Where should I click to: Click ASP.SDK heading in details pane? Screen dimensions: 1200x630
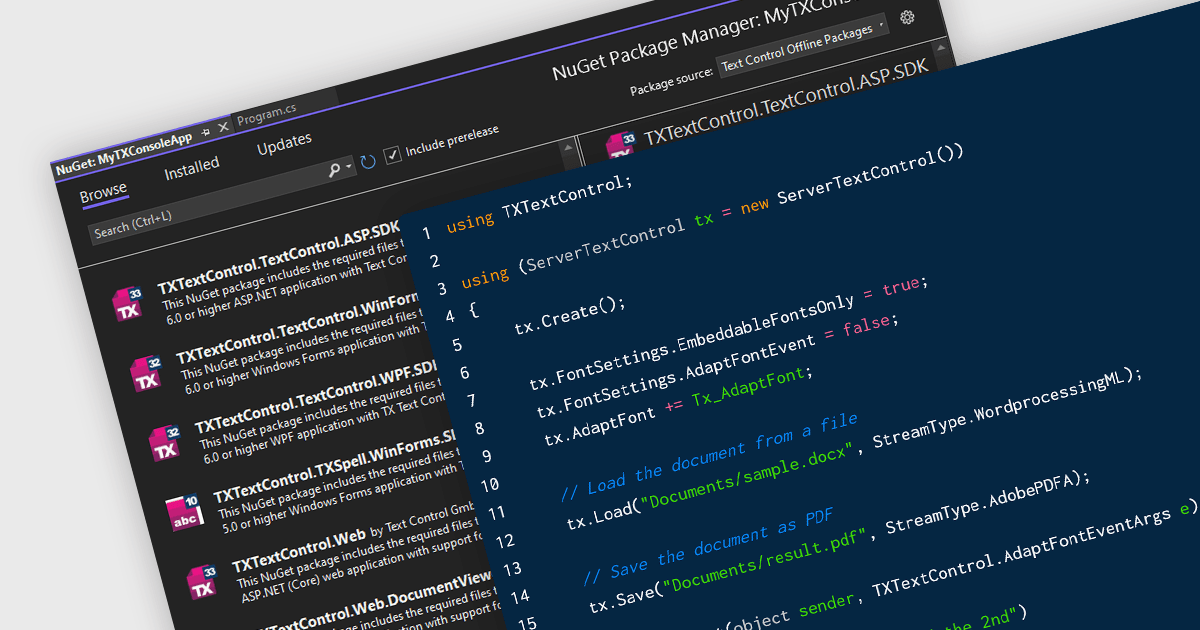(786, 103)
